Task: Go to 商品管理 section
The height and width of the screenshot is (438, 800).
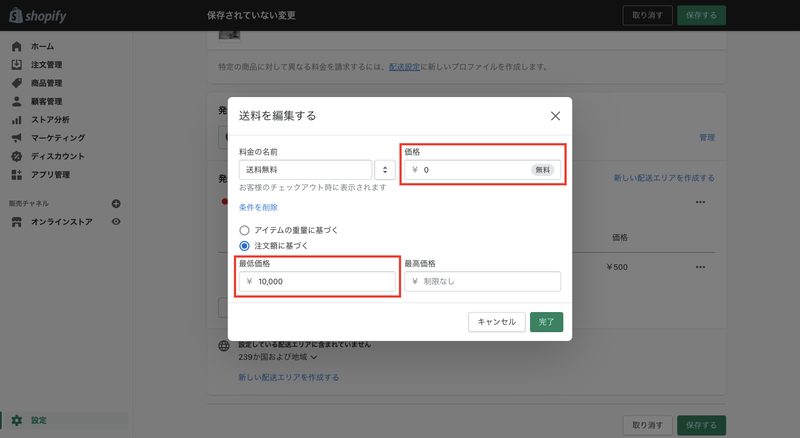Action: 46,83
